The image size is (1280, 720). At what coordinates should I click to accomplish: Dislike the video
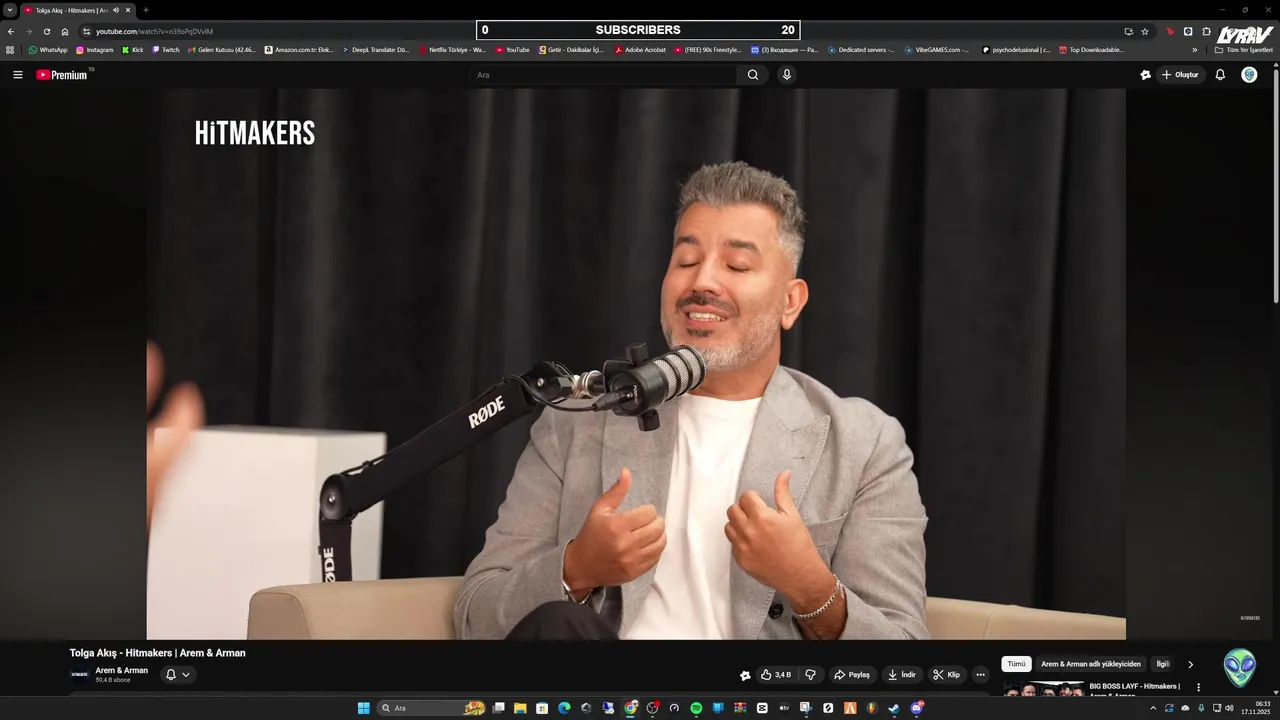click(811, 675)
